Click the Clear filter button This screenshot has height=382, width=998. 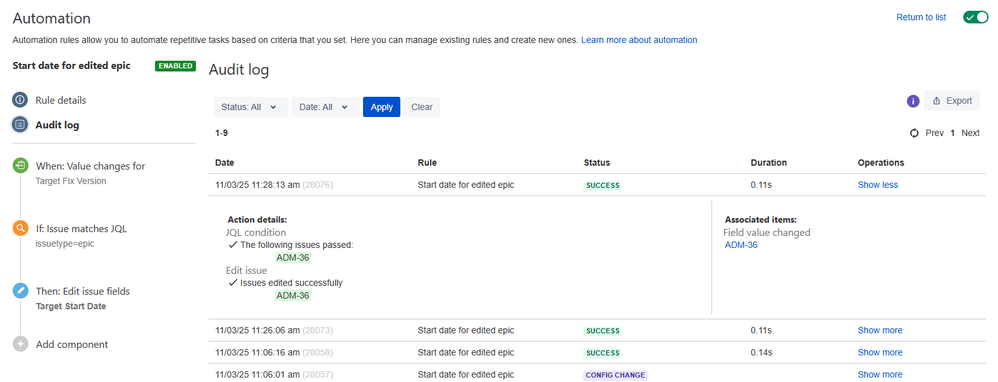point(422,107)
